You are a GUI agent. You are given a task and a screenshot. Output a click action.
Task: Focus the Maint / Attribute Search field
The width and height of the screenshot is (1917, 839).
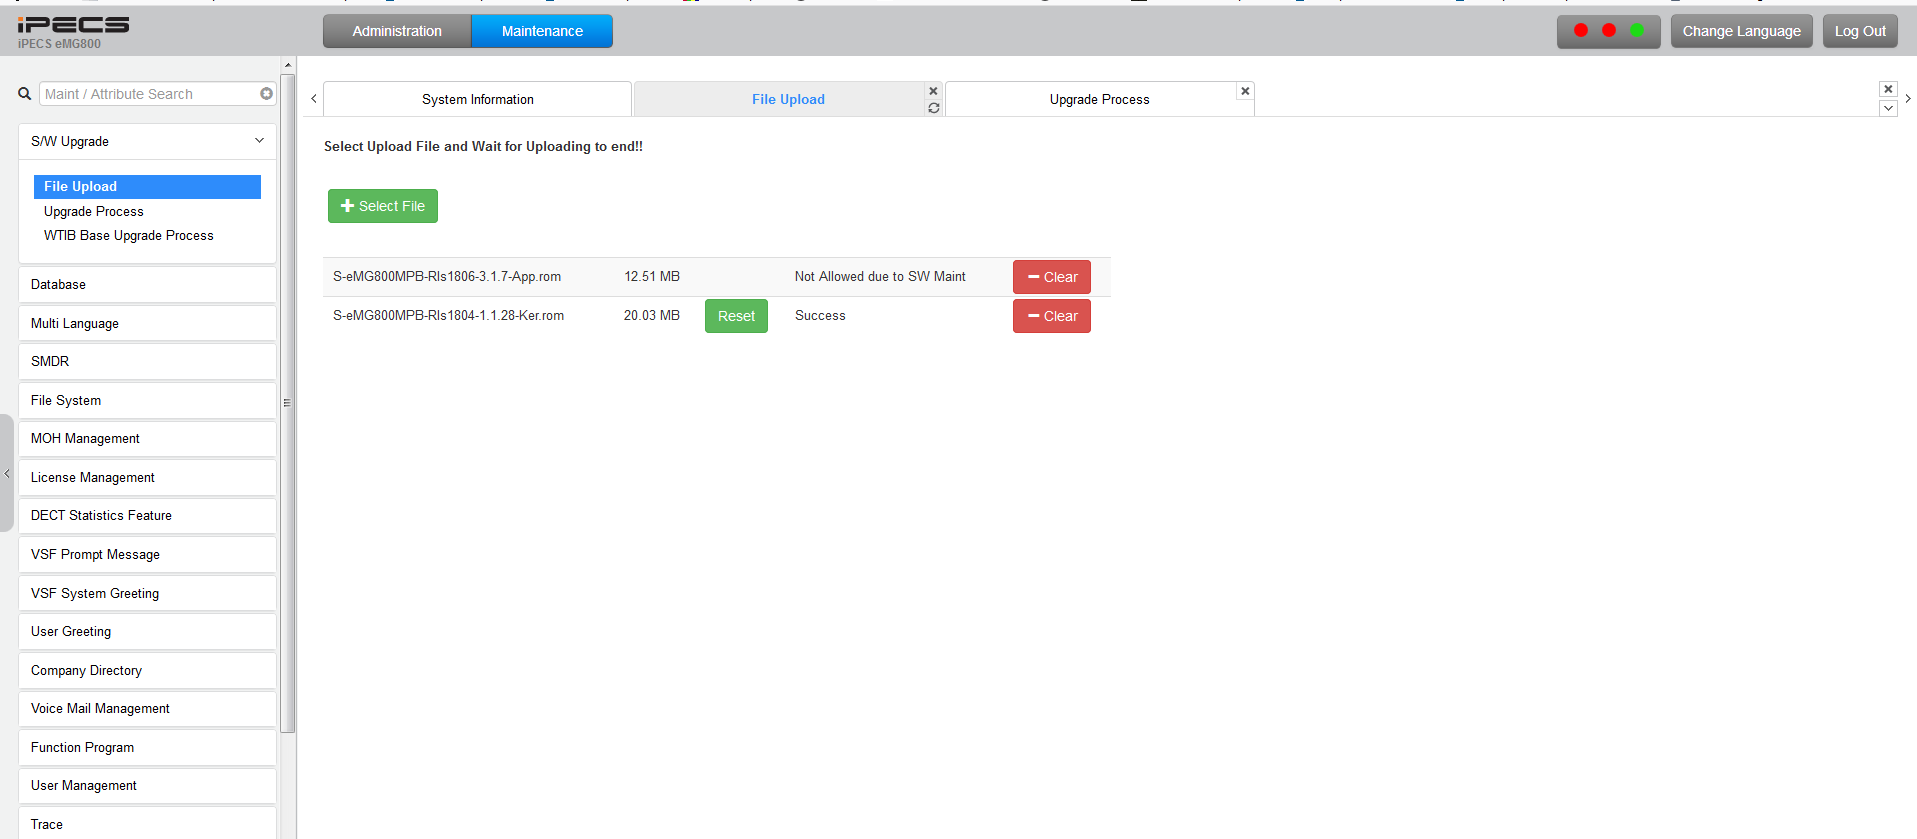point(150,94)
